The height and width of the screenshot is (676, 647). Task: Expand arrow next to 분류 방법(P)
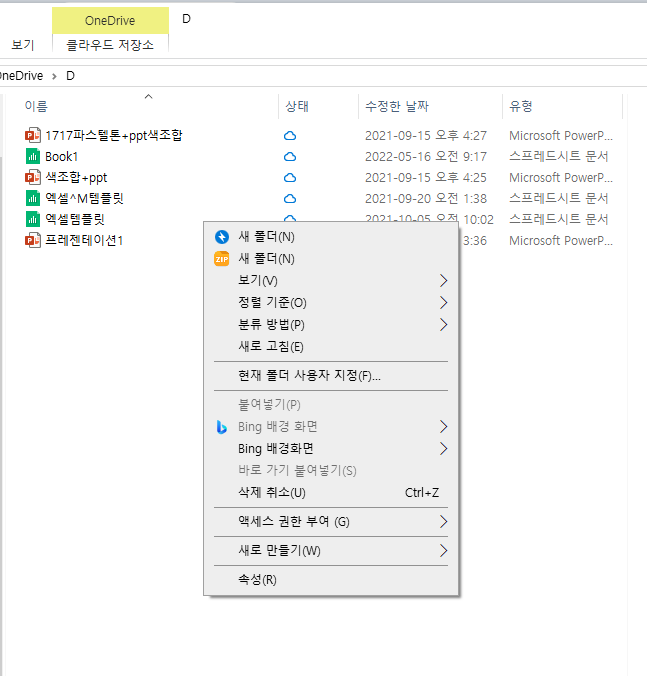(444, 325)
